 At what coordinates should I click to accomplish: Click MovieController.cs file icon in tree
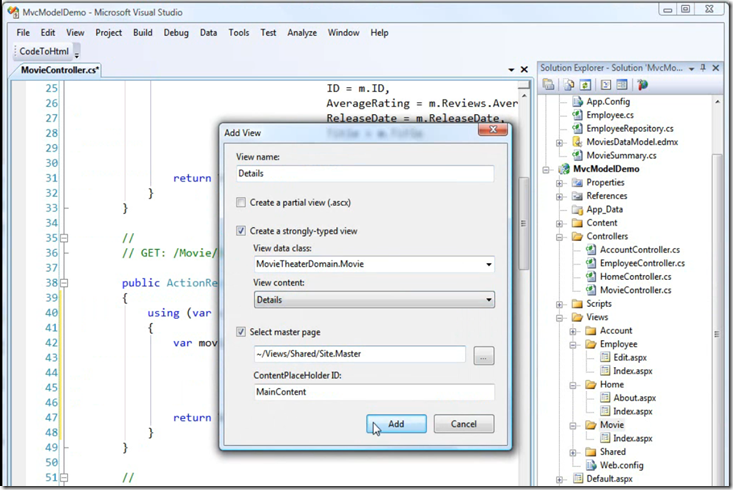591,290
